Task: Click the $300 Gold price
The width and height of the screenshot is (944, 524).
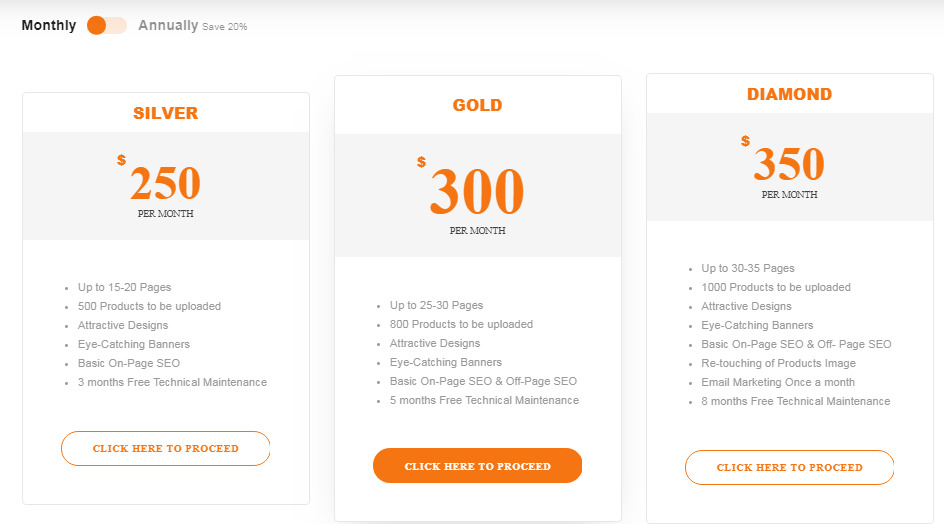Action: pos(471,187)
